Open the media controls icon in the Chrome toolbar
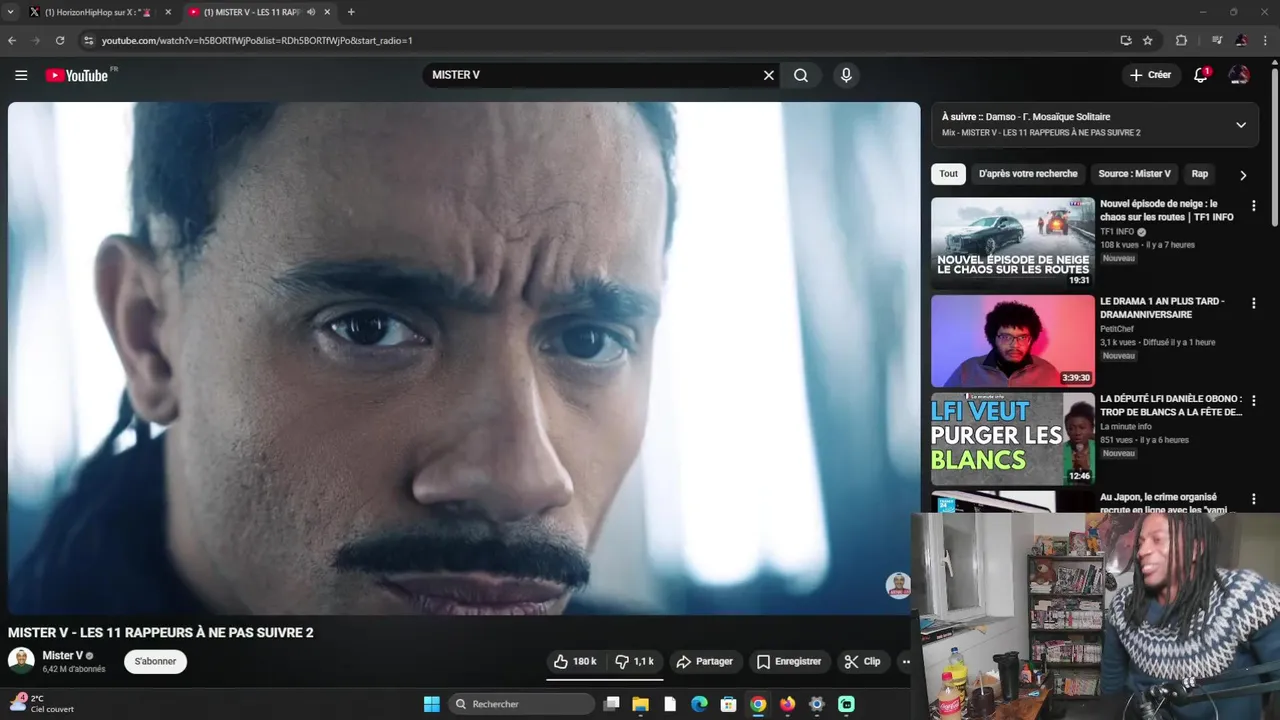The width and height of the screenshot is (1280, 720). point(1217,40)
